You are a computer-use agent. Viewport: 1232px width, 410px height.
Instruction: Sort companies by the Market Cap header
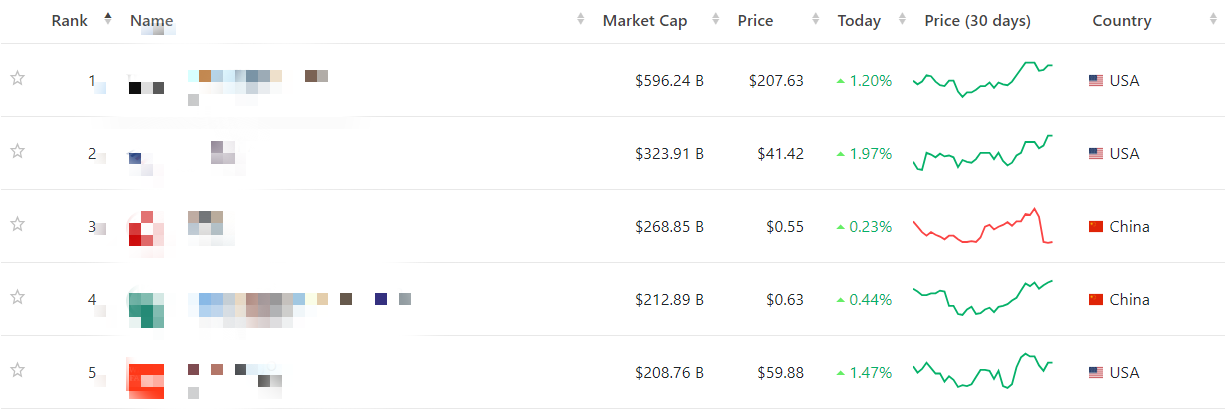[645, 21]
